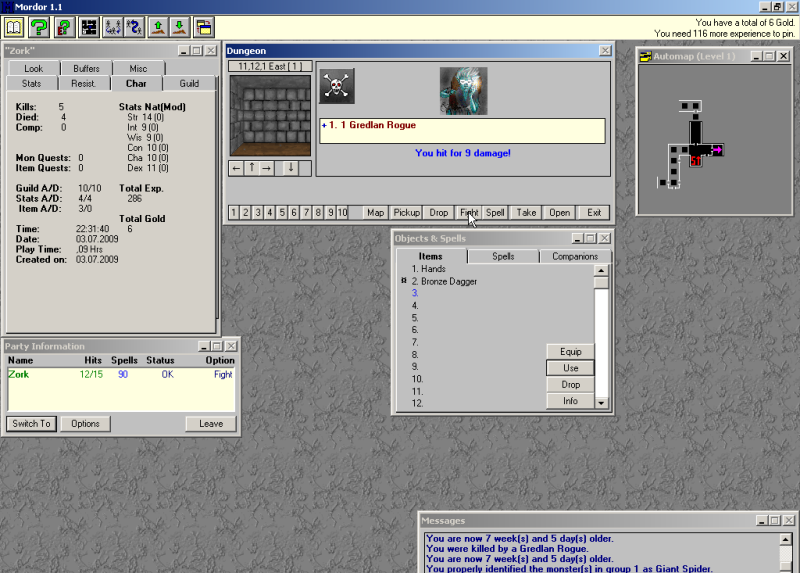Click the arrange windows toolbar icon
This screenshot has height=573, width=800.
click(203, 27)
